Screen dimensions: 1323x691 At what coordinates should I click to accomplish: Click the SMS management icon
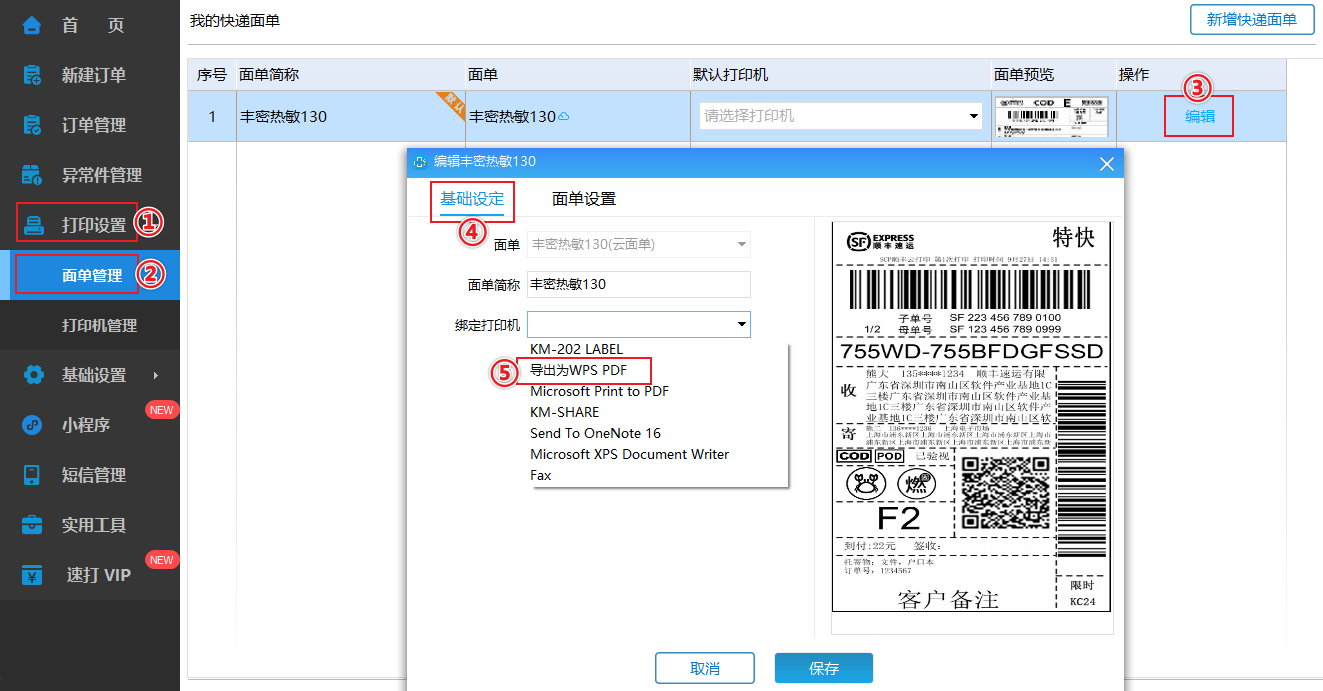(33, 475)
